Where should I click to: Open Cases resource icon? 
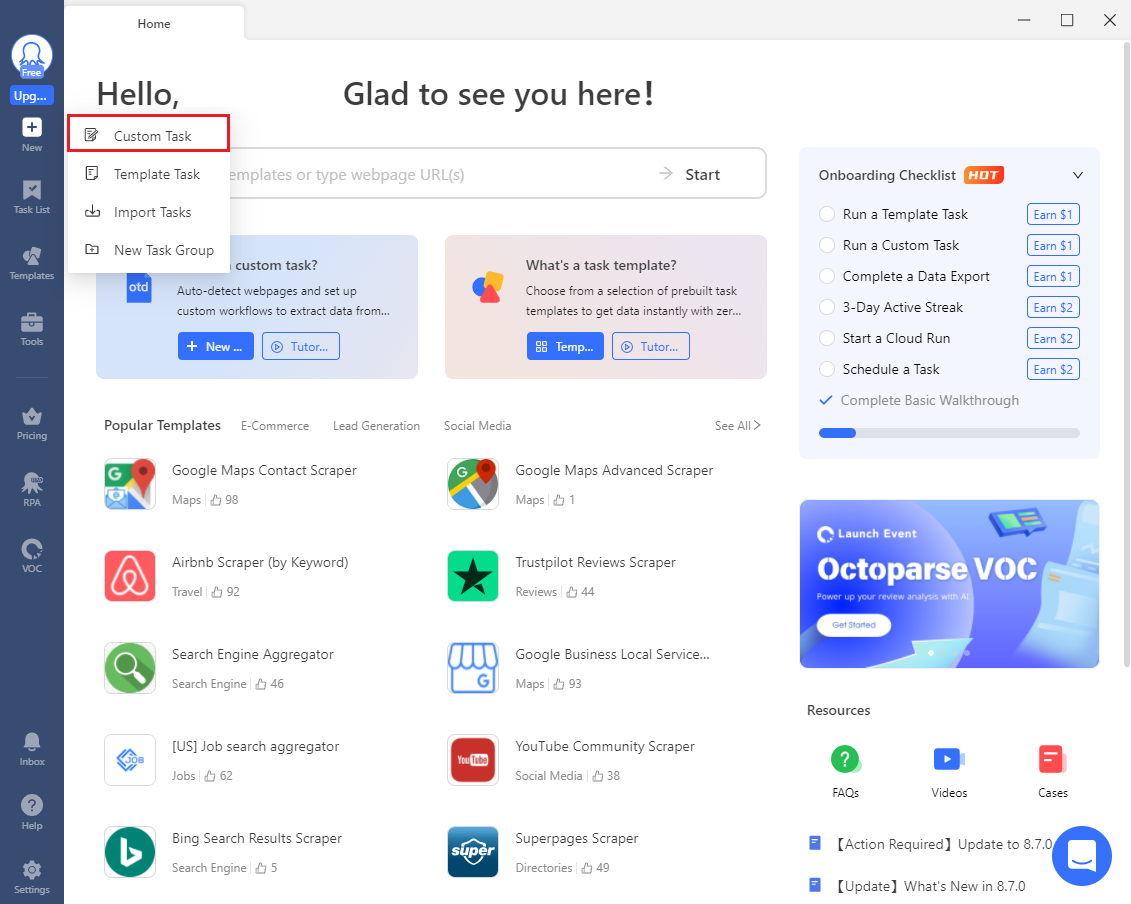pos(1052,760)
